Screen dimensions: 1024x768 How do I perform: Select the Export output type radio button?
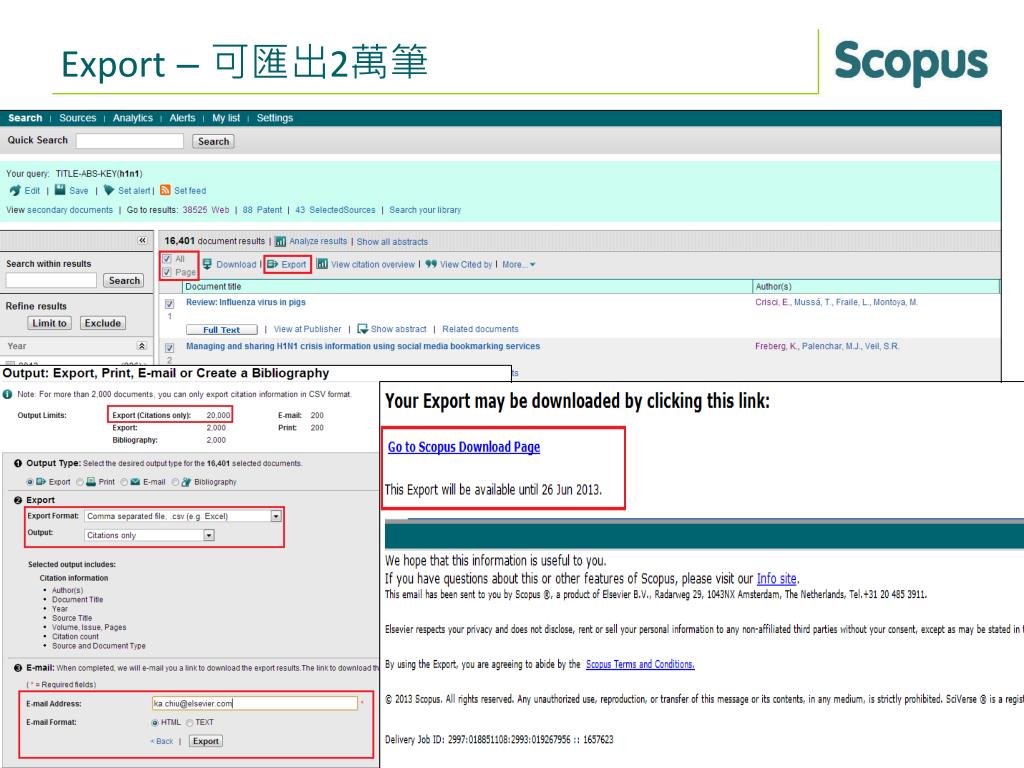pyautogui.click(x=29, y=482)
